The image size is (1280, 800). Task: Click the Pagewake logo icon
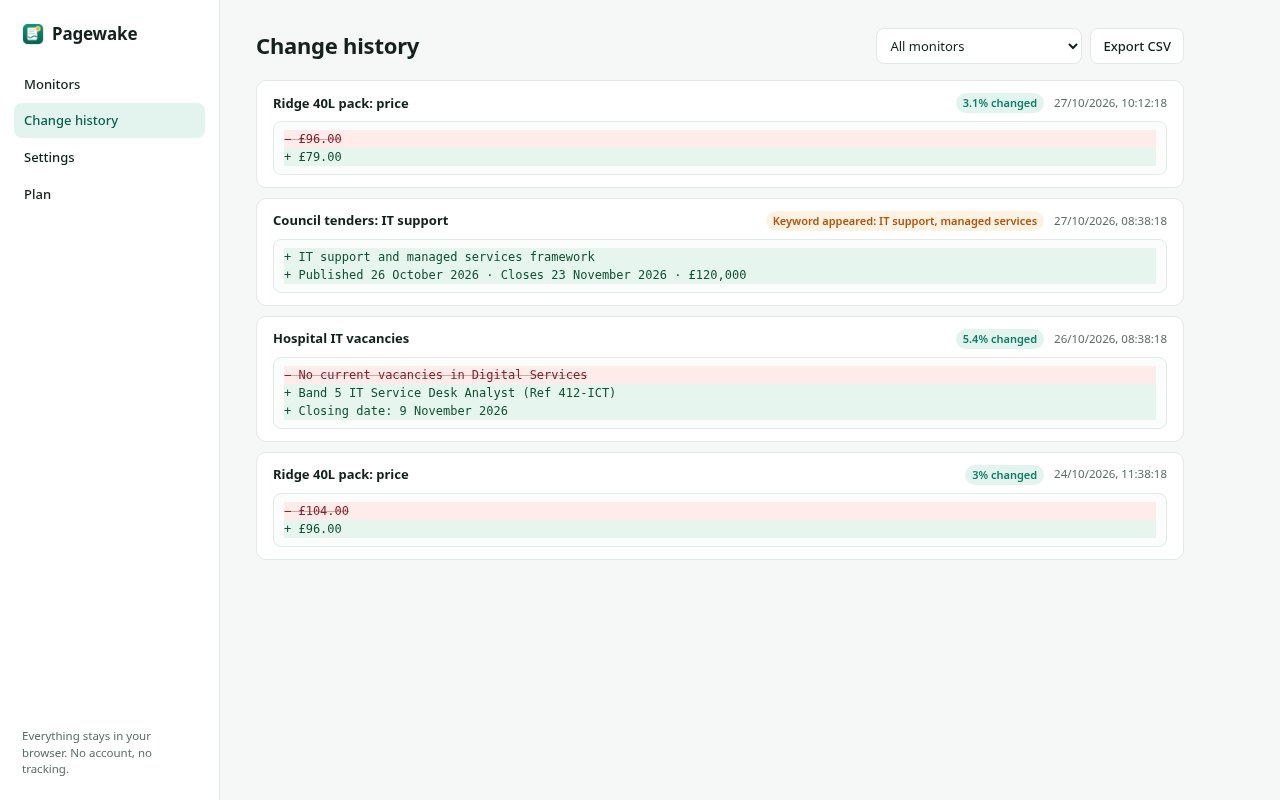click(x=33, y=34)
